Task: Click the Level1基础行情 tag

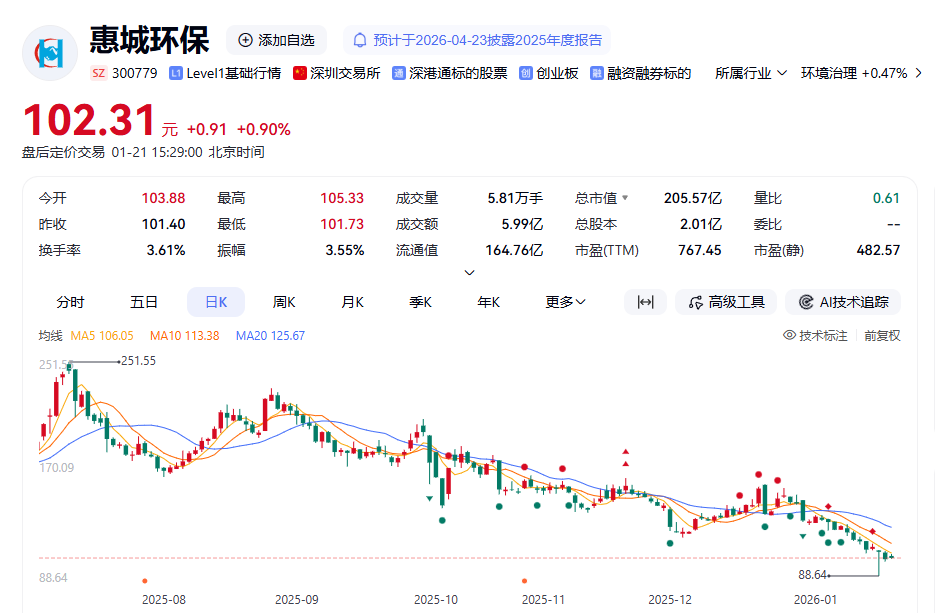Action: (225, 73)
